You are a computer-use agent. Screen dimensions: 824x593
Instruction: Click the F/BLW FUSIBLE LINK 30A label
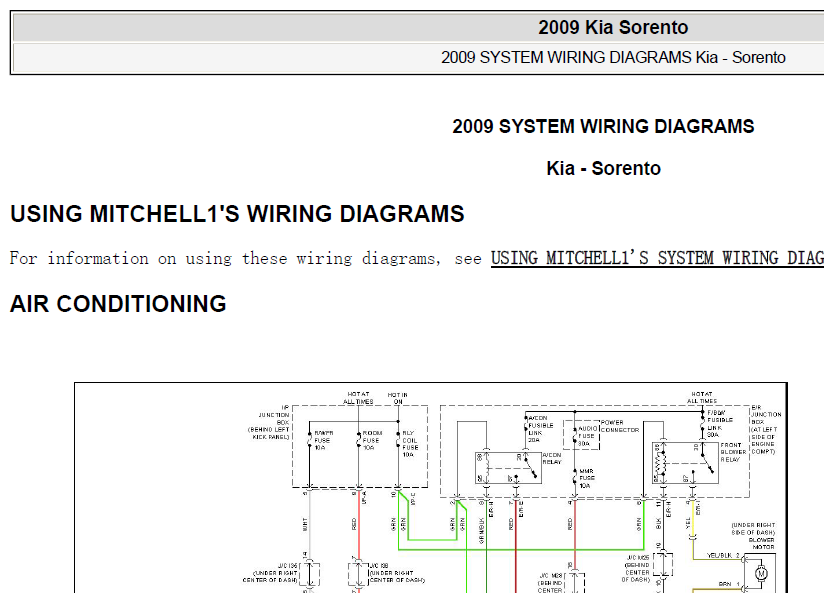pos(720,424)
